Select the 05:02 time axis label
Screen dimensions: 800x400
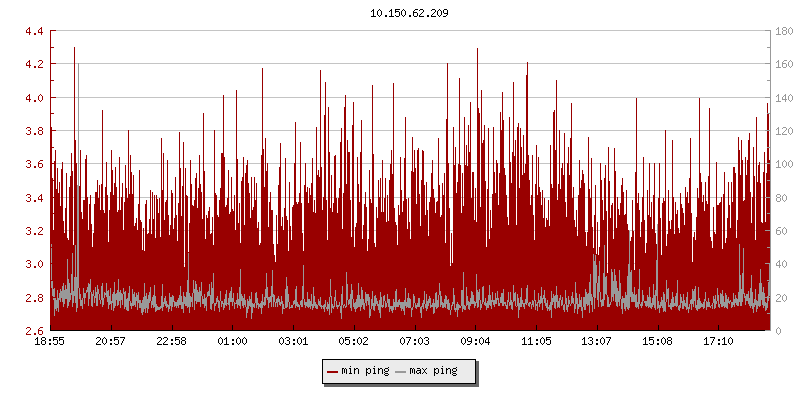click(354, 342)
